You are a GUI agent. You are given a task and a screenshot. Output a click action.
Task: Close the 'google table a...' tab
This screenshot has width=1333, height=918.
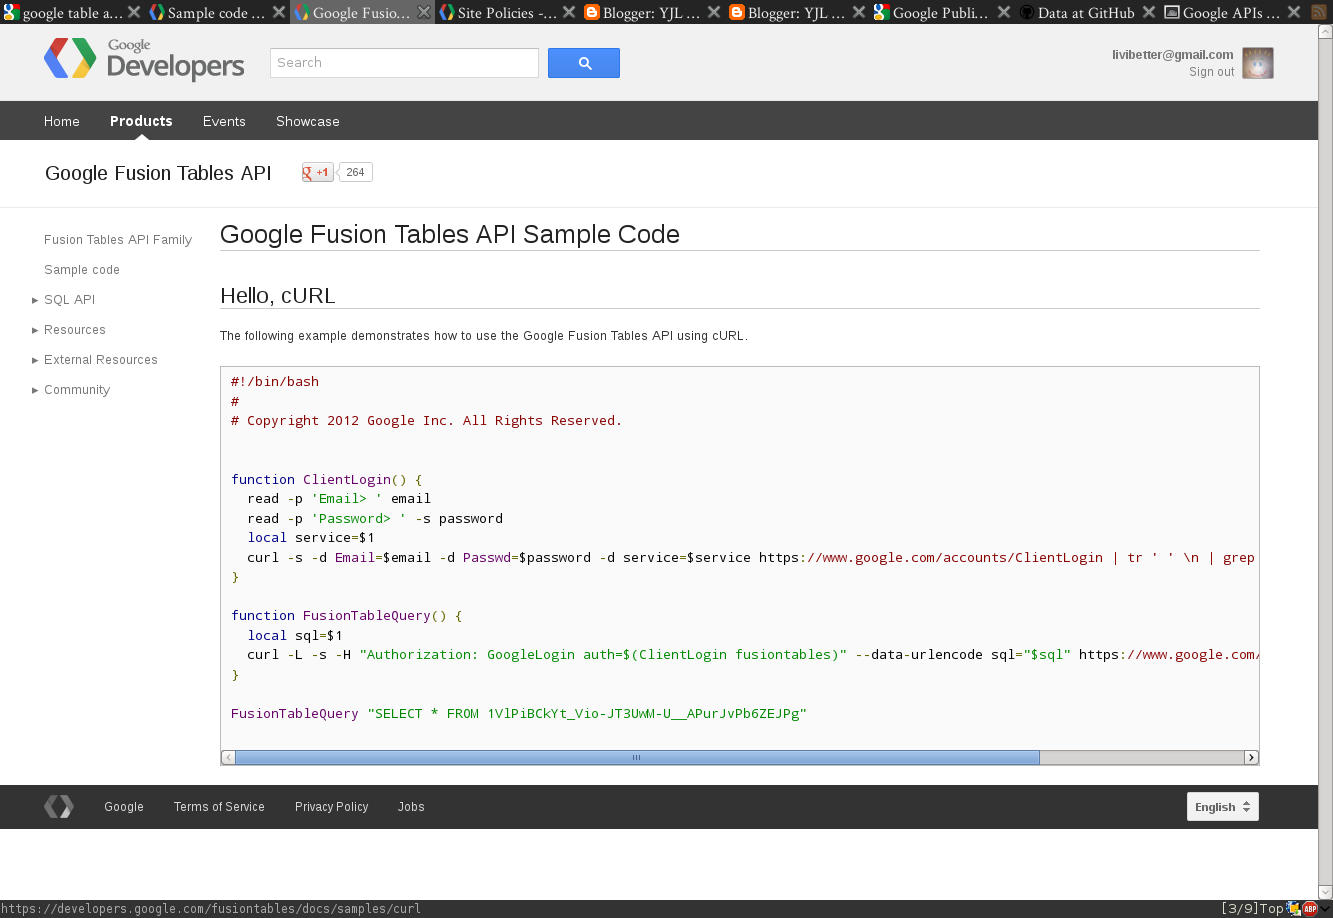click(134, 13)
